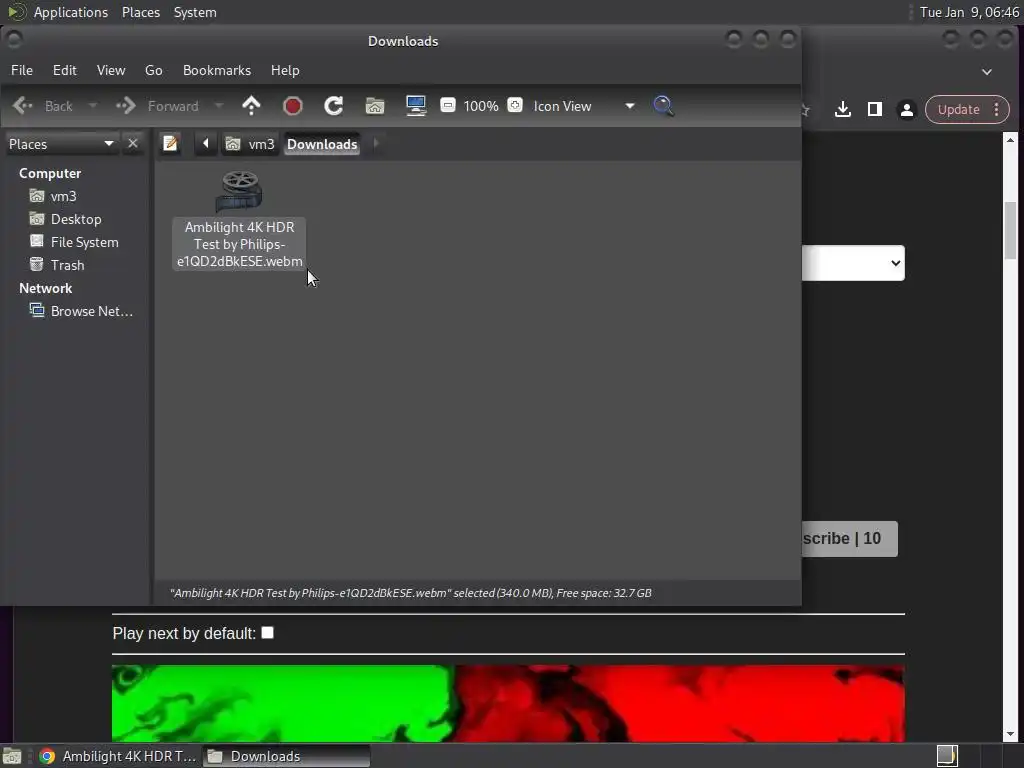
Task: Open System menu in top panel
Action: (195, 12)
